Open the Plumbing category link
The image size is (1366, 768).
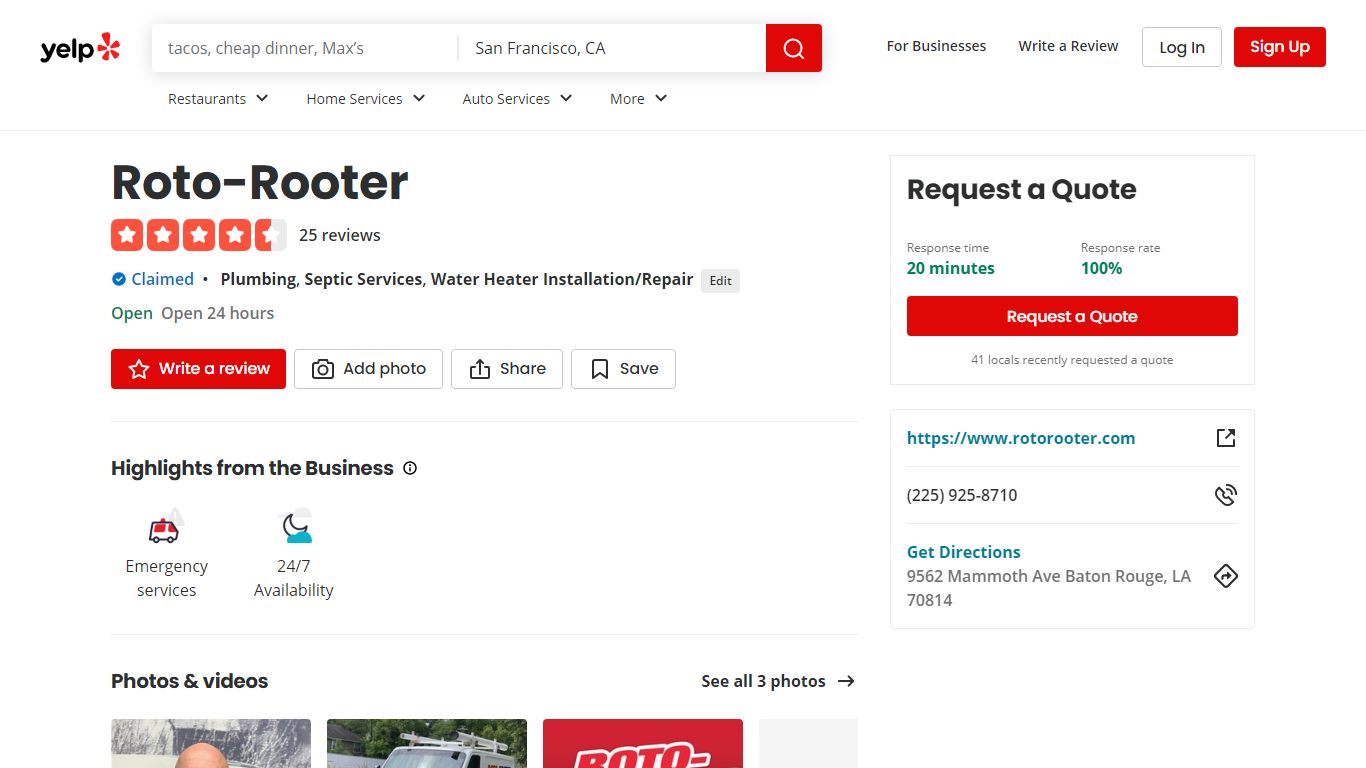(x=258, y=279)
